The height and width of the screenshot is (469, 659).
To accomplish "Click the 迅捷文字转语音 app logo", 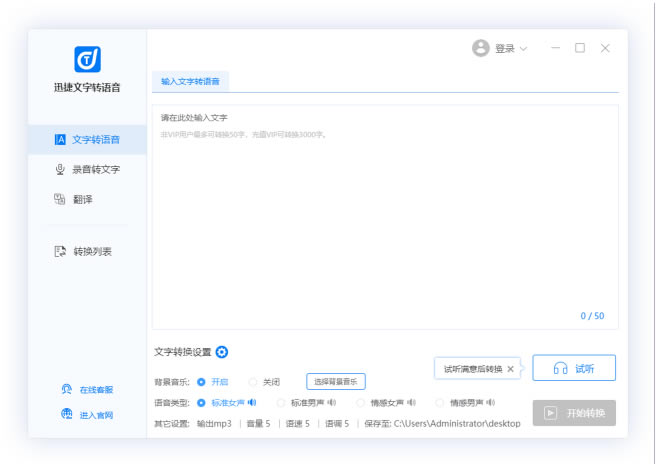I will pos(87,59).
